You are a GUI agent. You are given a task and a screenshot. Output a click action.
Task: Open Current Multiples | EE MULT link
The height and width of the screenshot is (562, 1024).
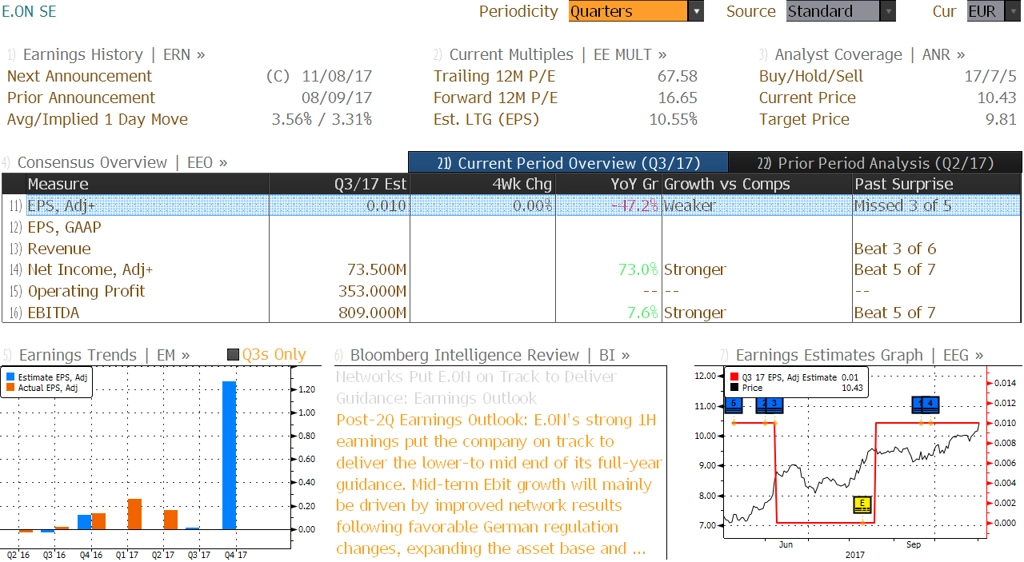pyautogui.click(x=558, y=55)
